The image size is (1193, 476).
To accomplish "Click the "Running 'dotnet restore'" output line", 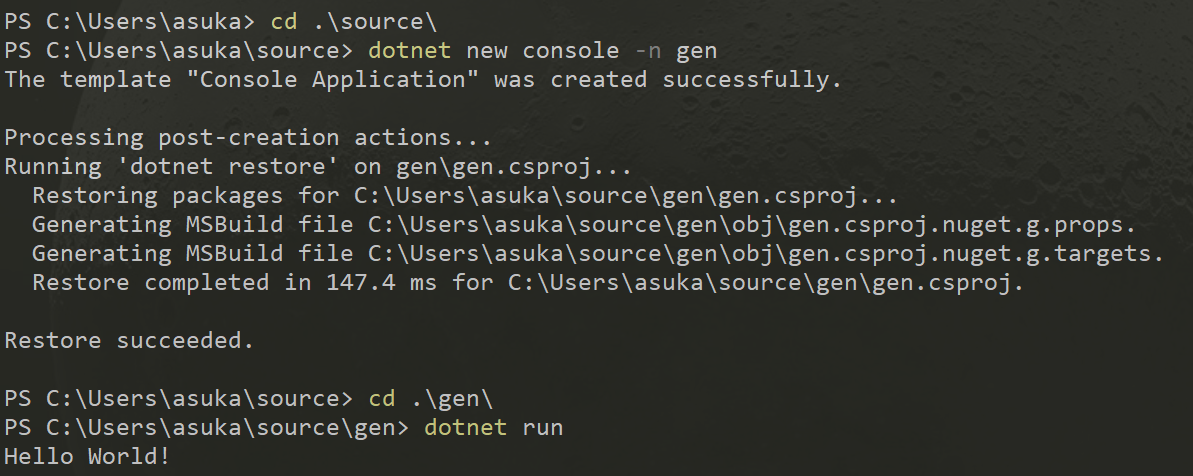I will point(318,167).
